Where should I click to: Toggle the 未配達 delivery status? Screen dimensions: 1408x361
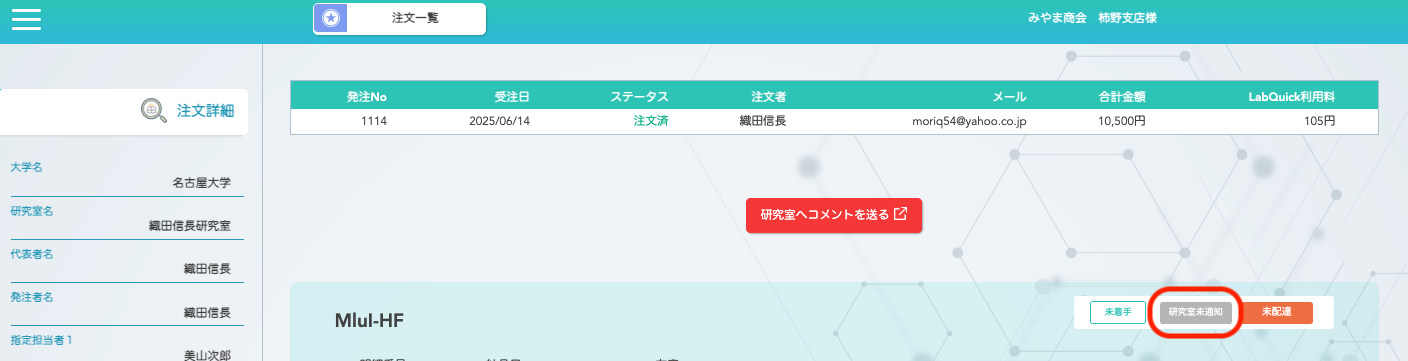click(x=1276, y=312)
